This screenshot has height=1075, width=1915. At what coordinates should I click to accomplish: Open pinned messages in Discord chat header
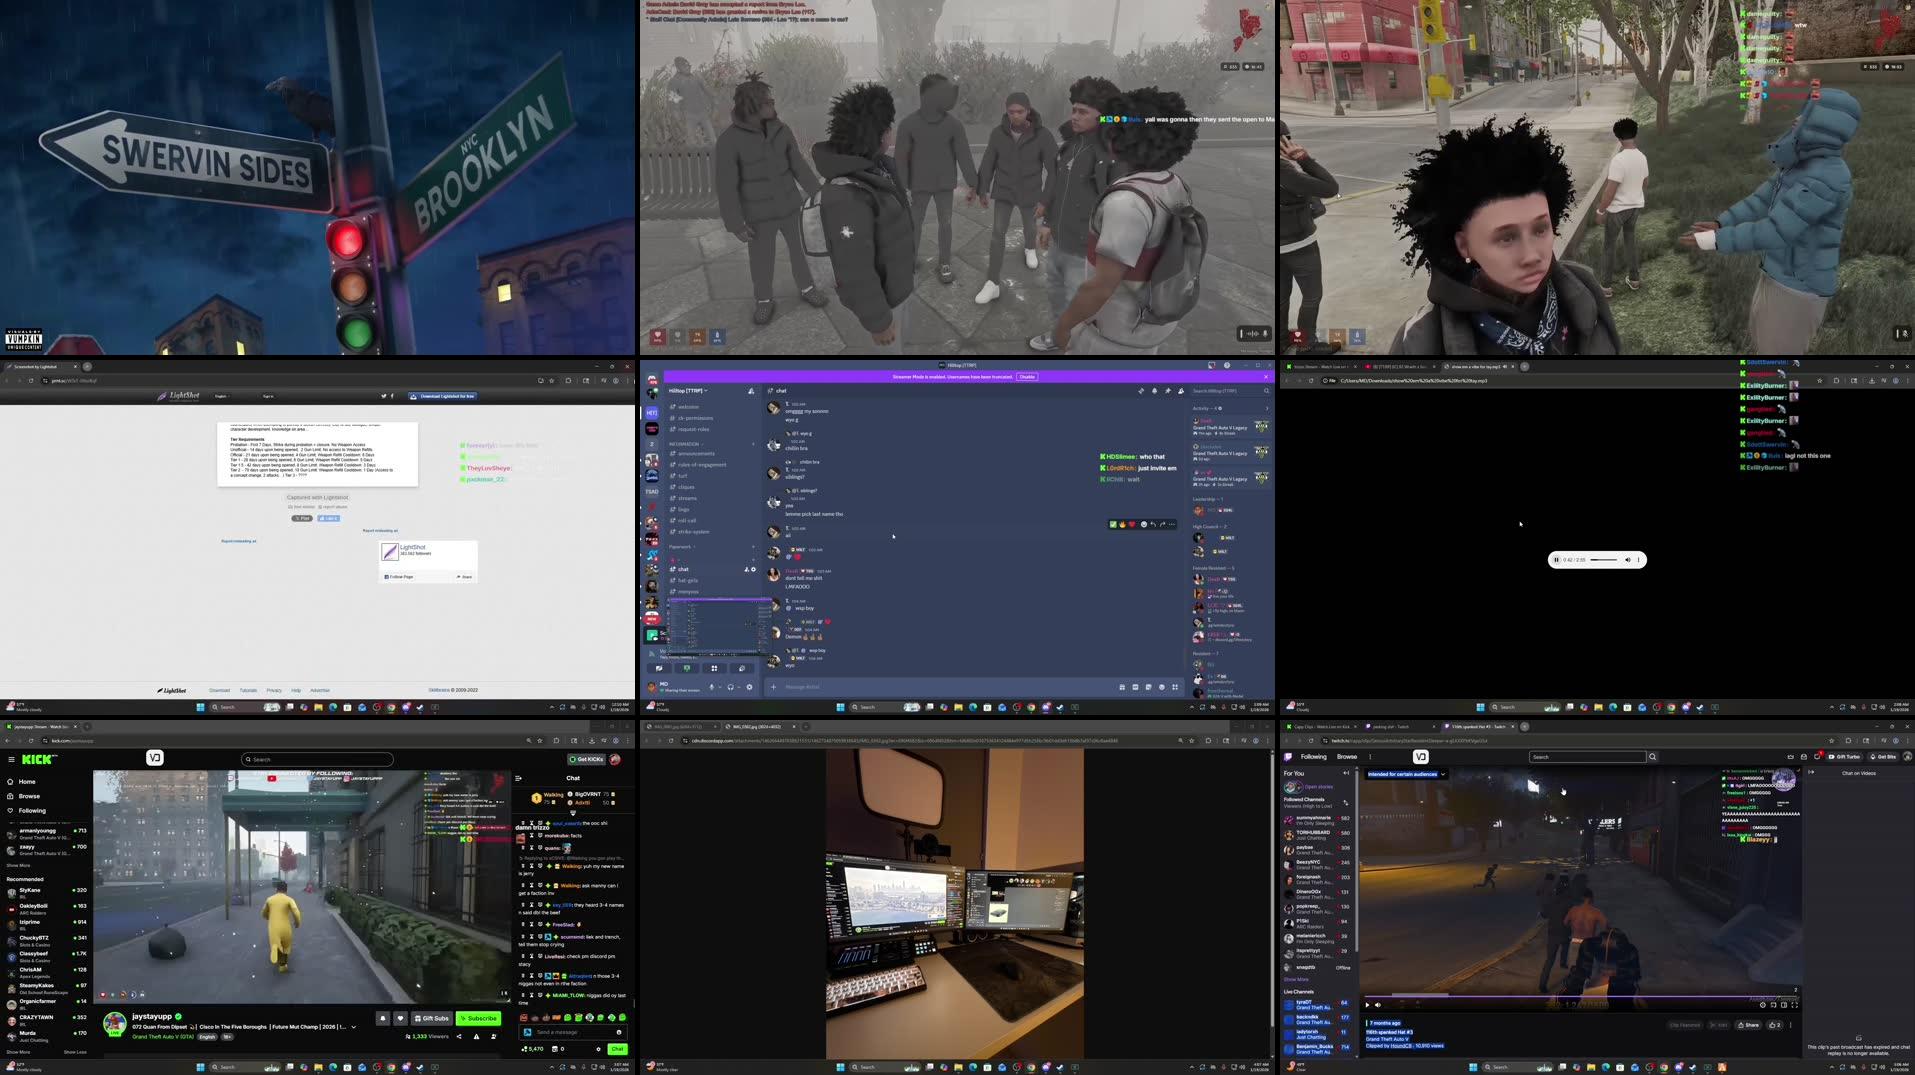tap(1168, 390)
